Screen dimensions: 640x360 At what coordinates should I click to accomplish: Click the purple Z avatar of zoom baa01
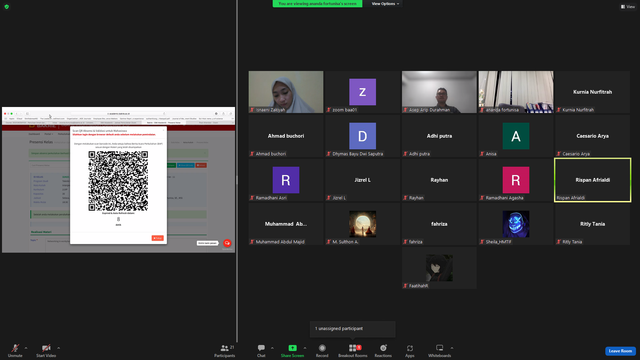click(362, 92)
